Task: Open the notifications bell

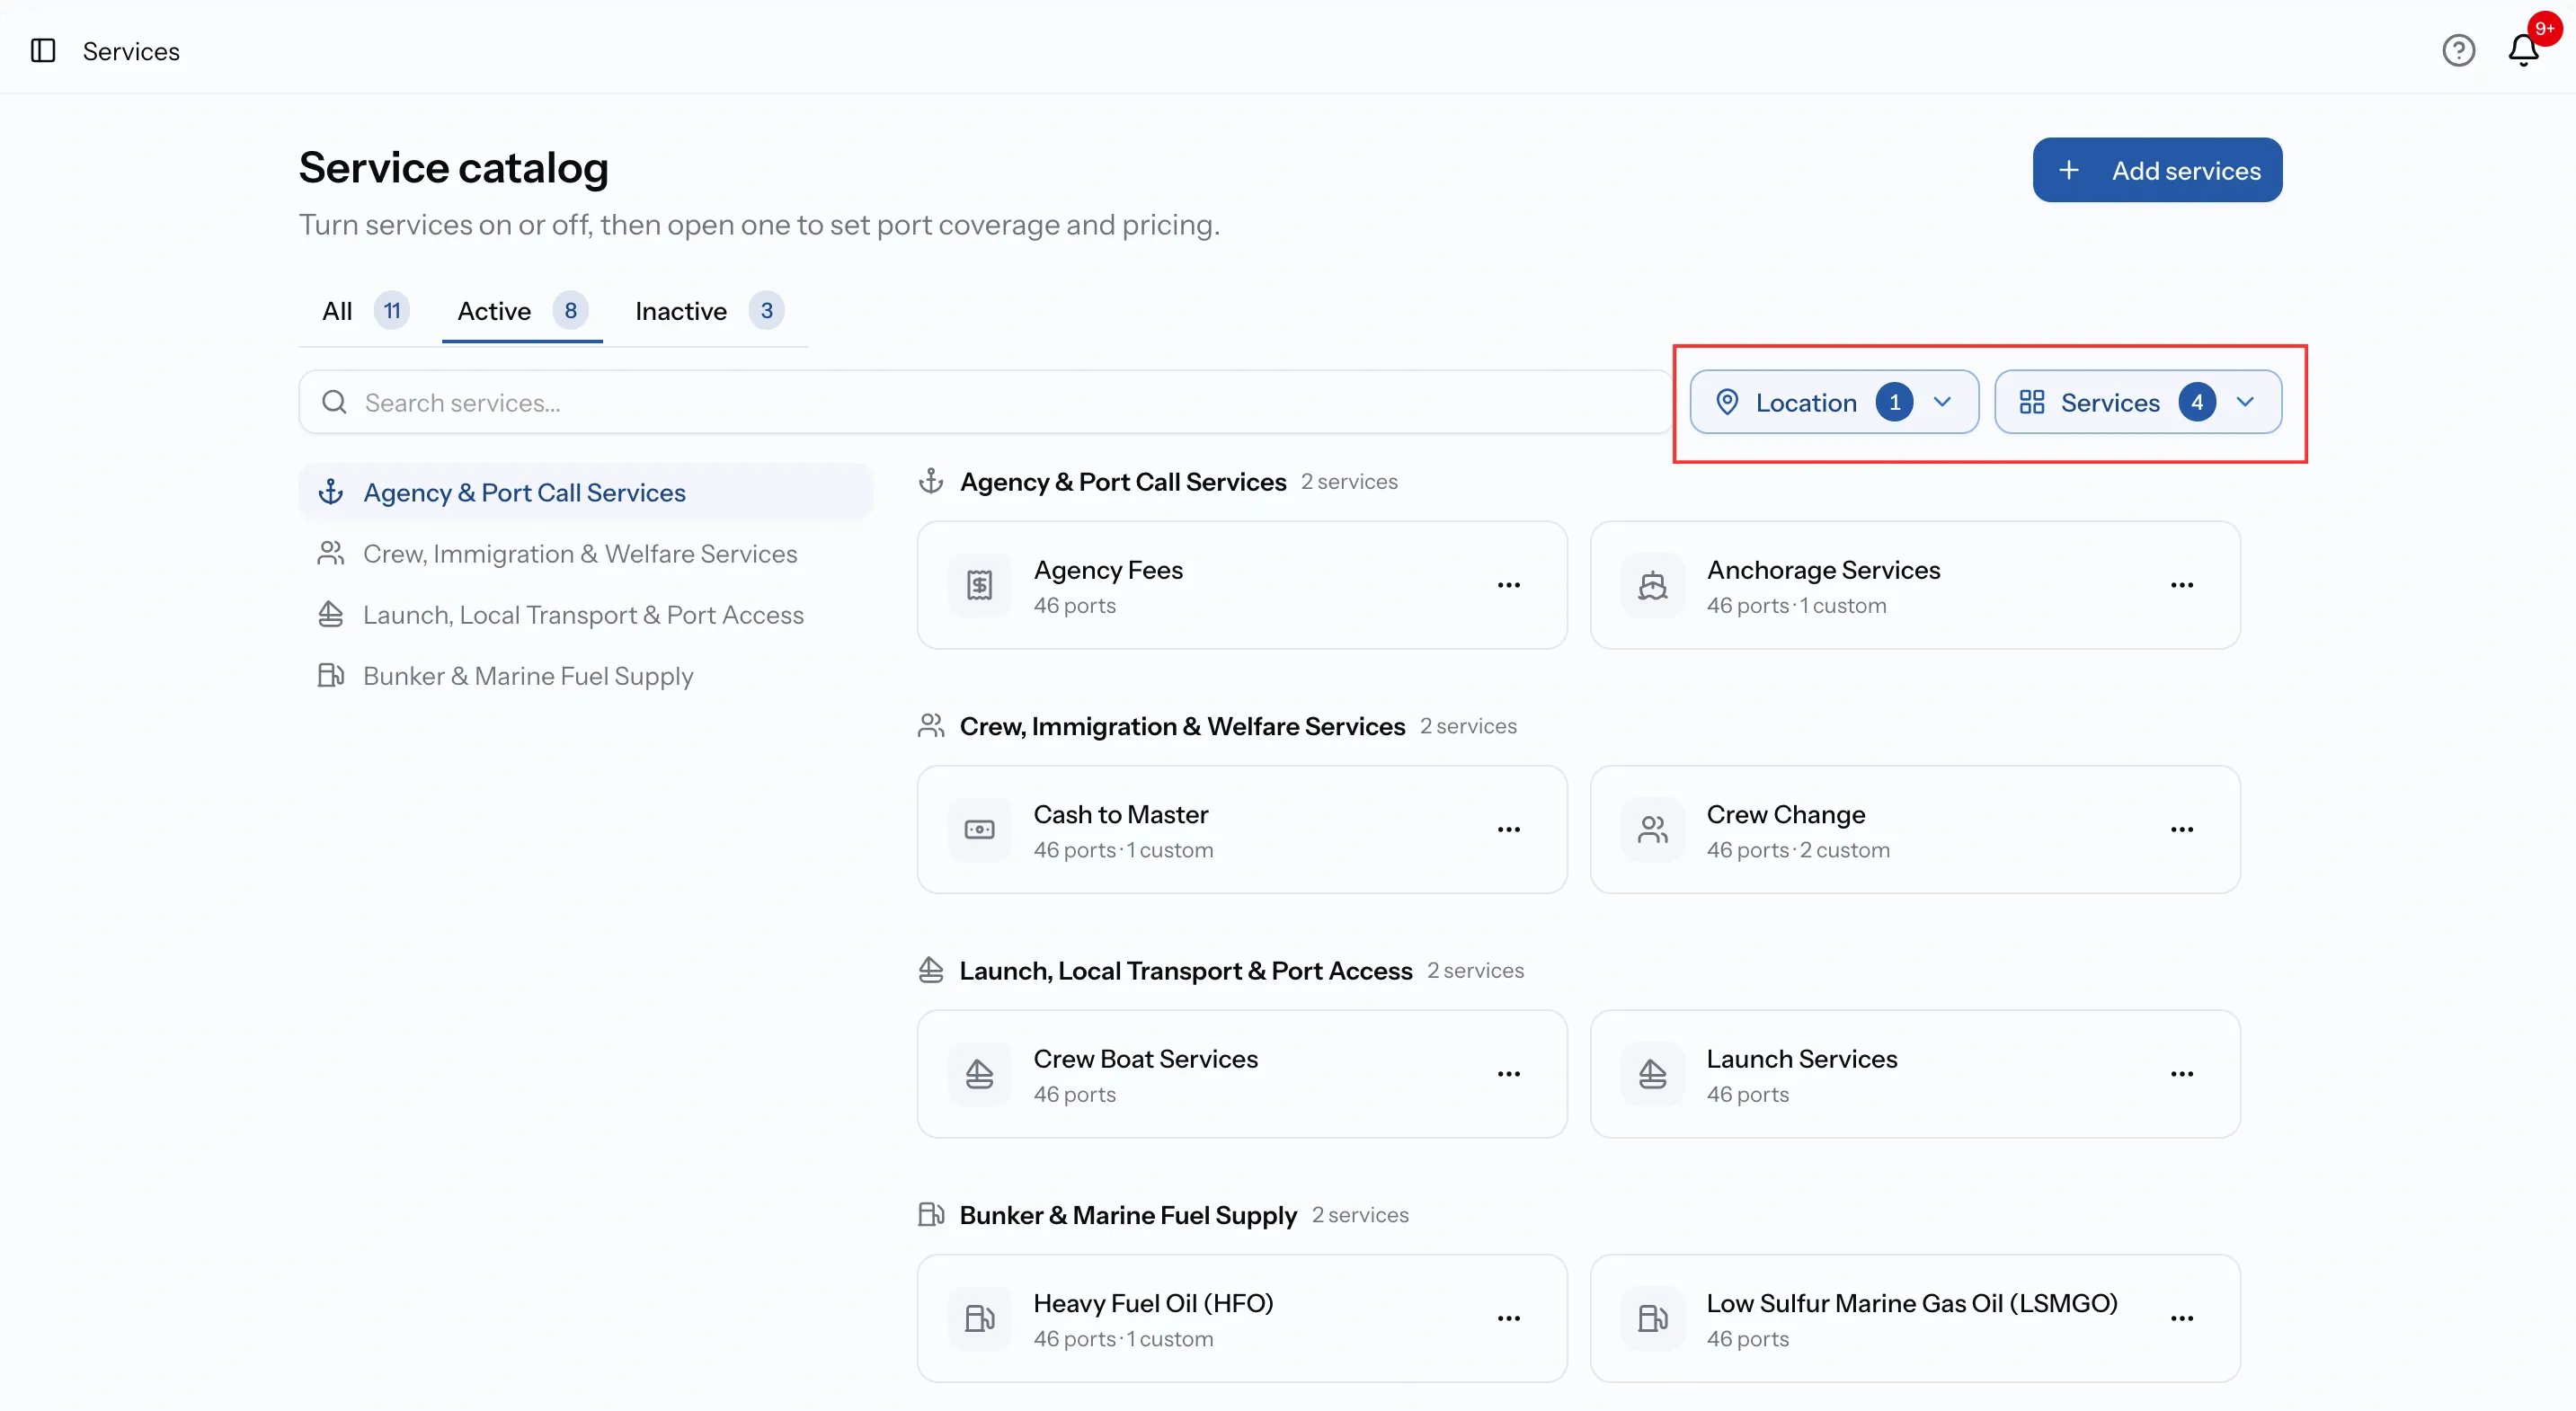Action: (2523, 50)
